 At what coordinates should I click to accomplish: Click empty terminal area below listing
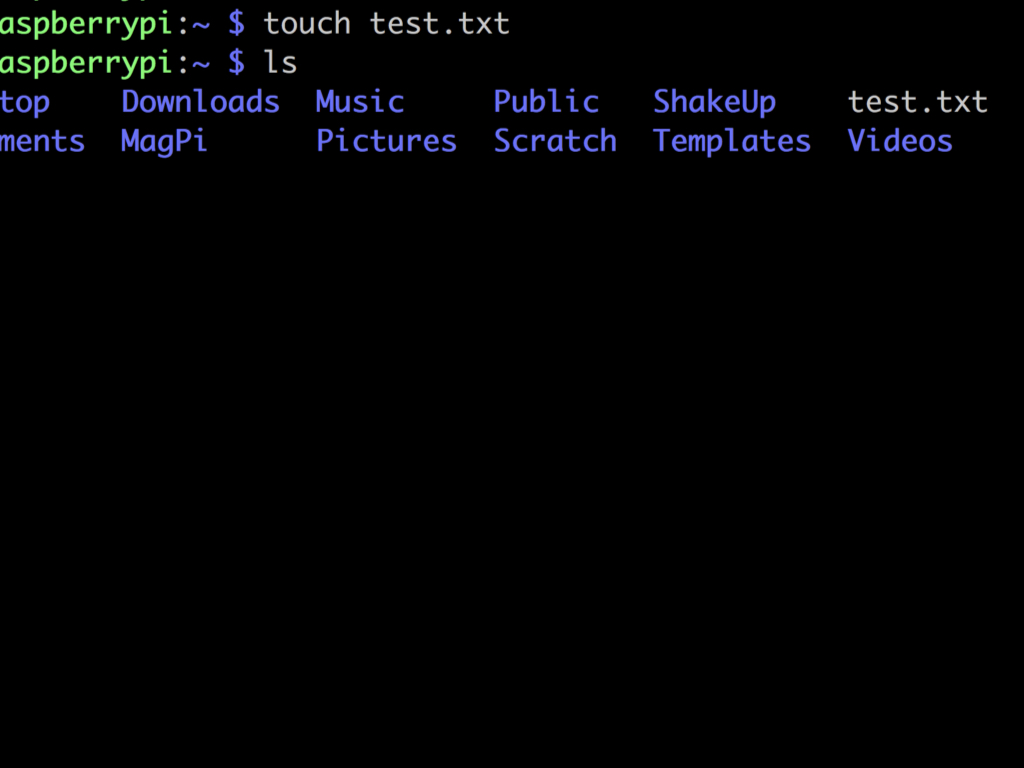[x=512, y=457]
